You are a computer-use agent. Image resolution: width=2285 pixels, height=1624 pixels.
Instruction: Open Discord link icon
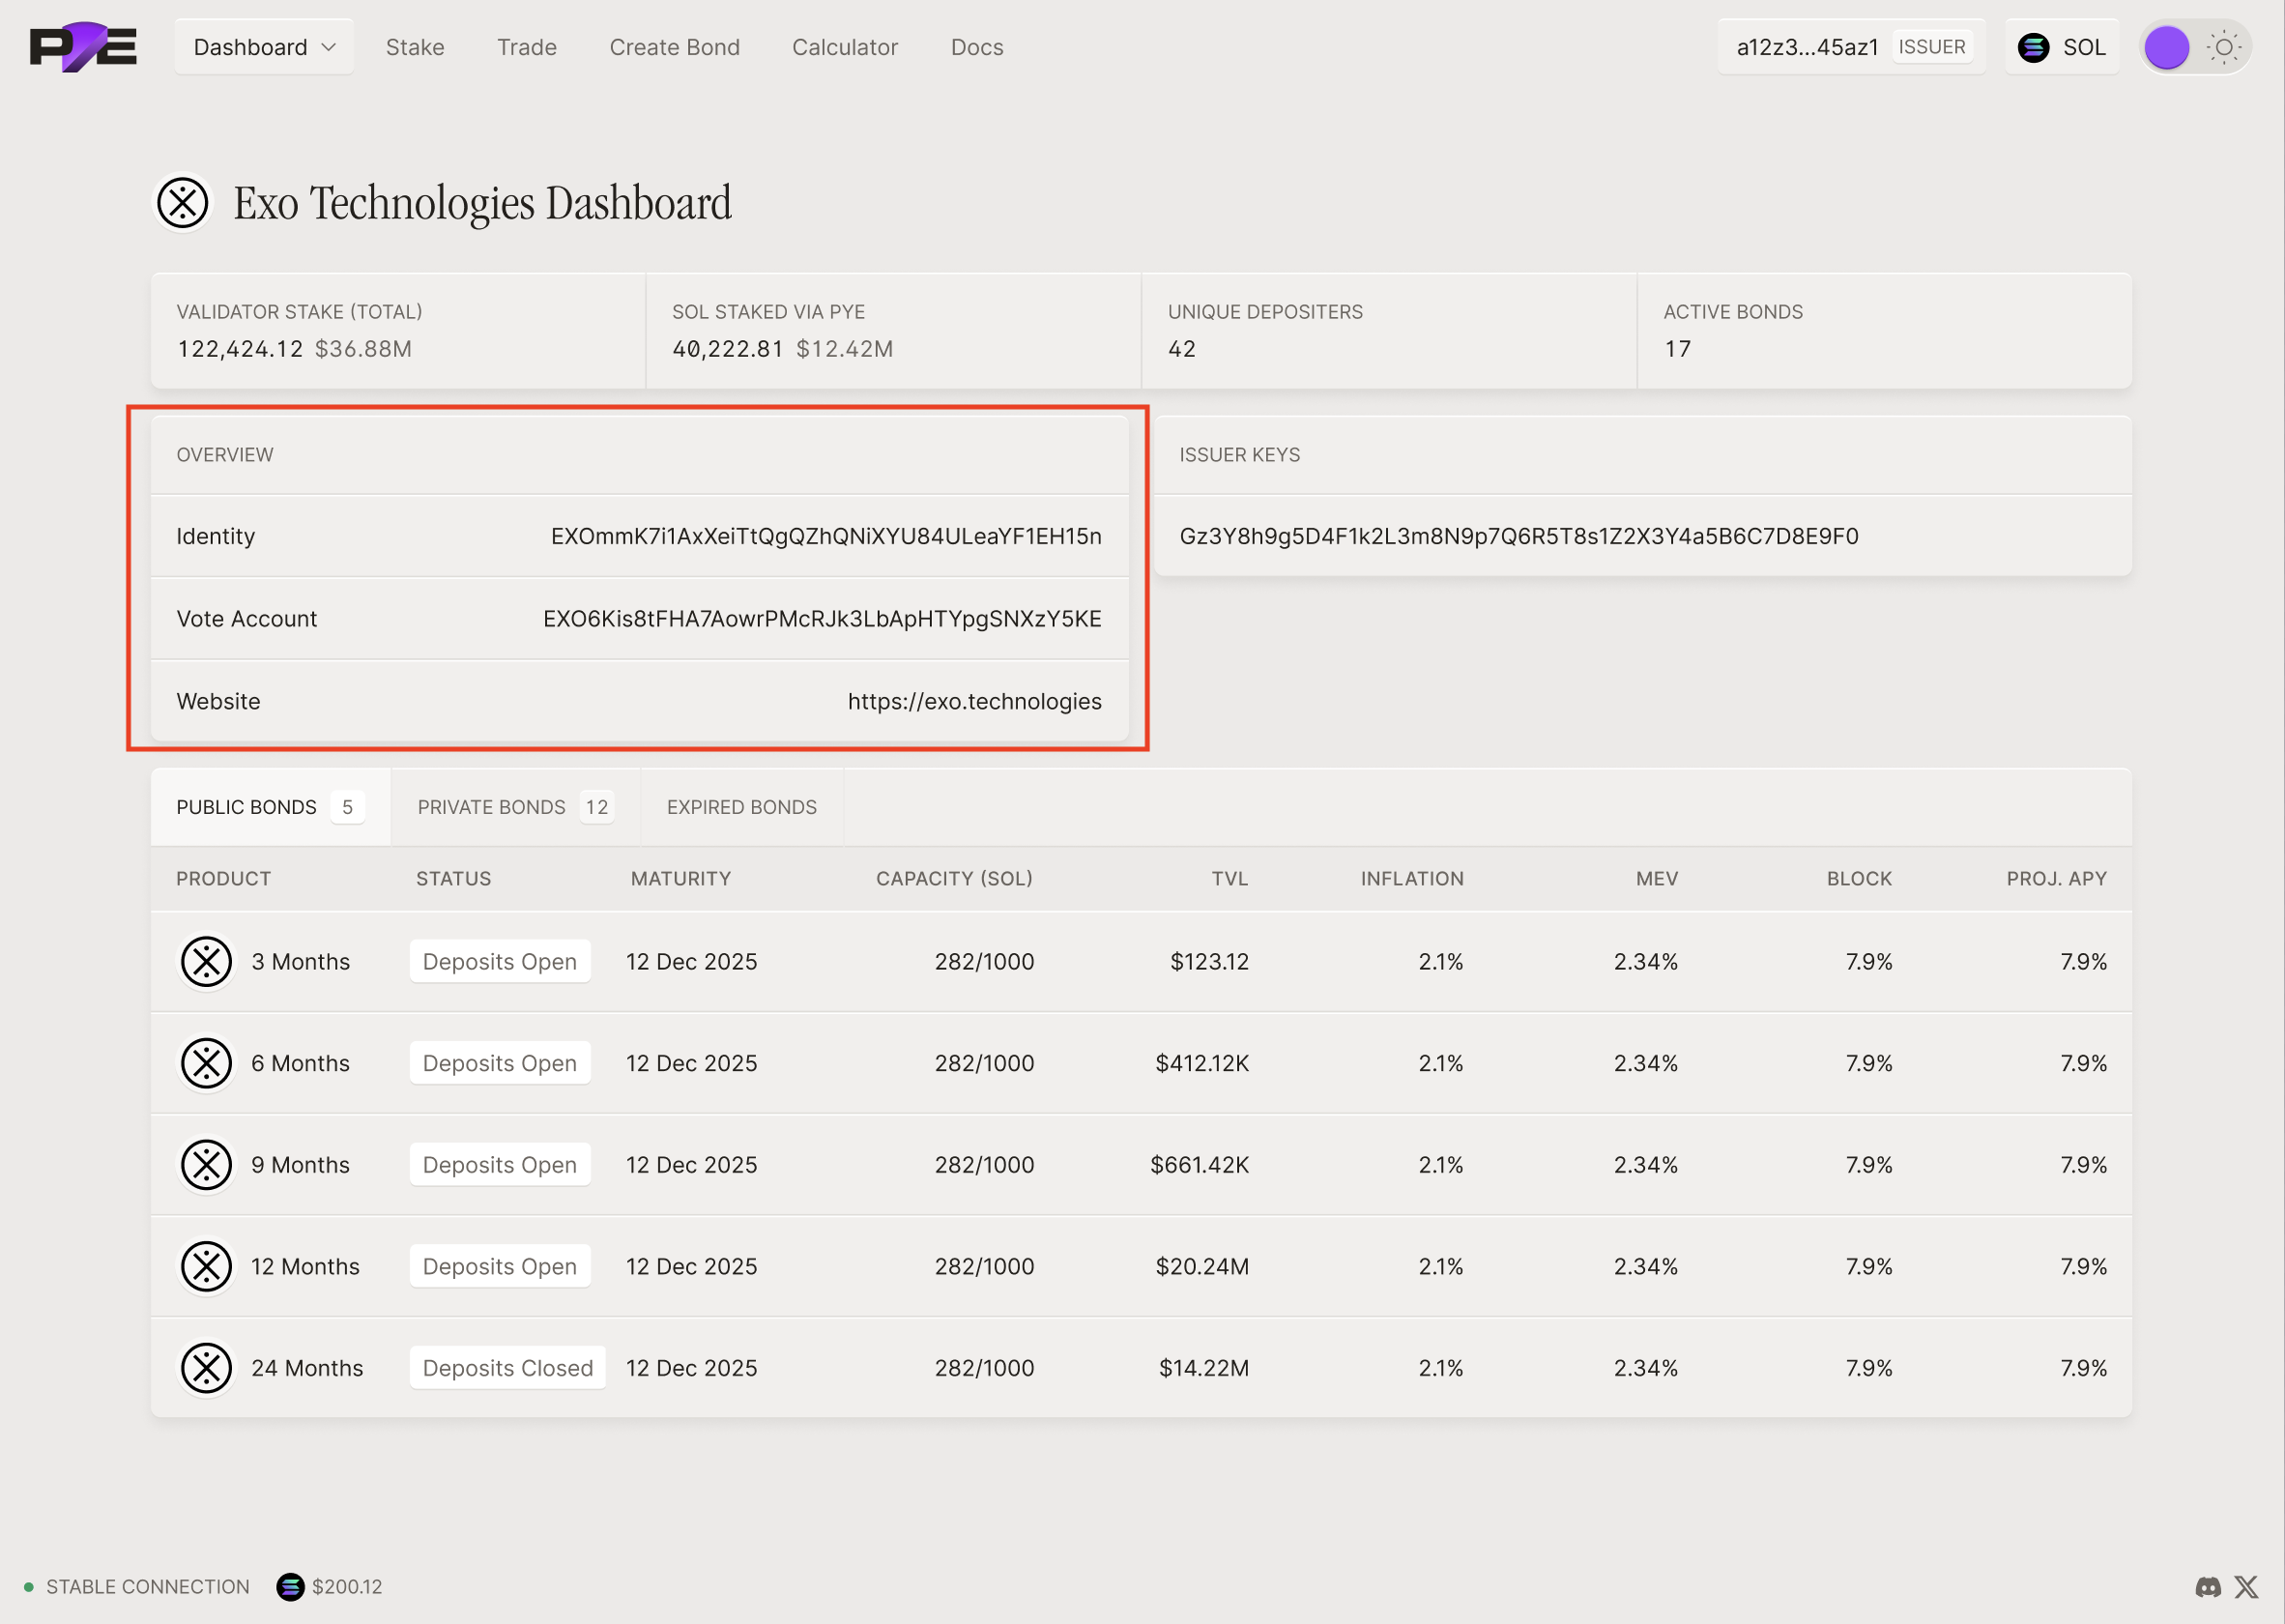[2208, 1587]
